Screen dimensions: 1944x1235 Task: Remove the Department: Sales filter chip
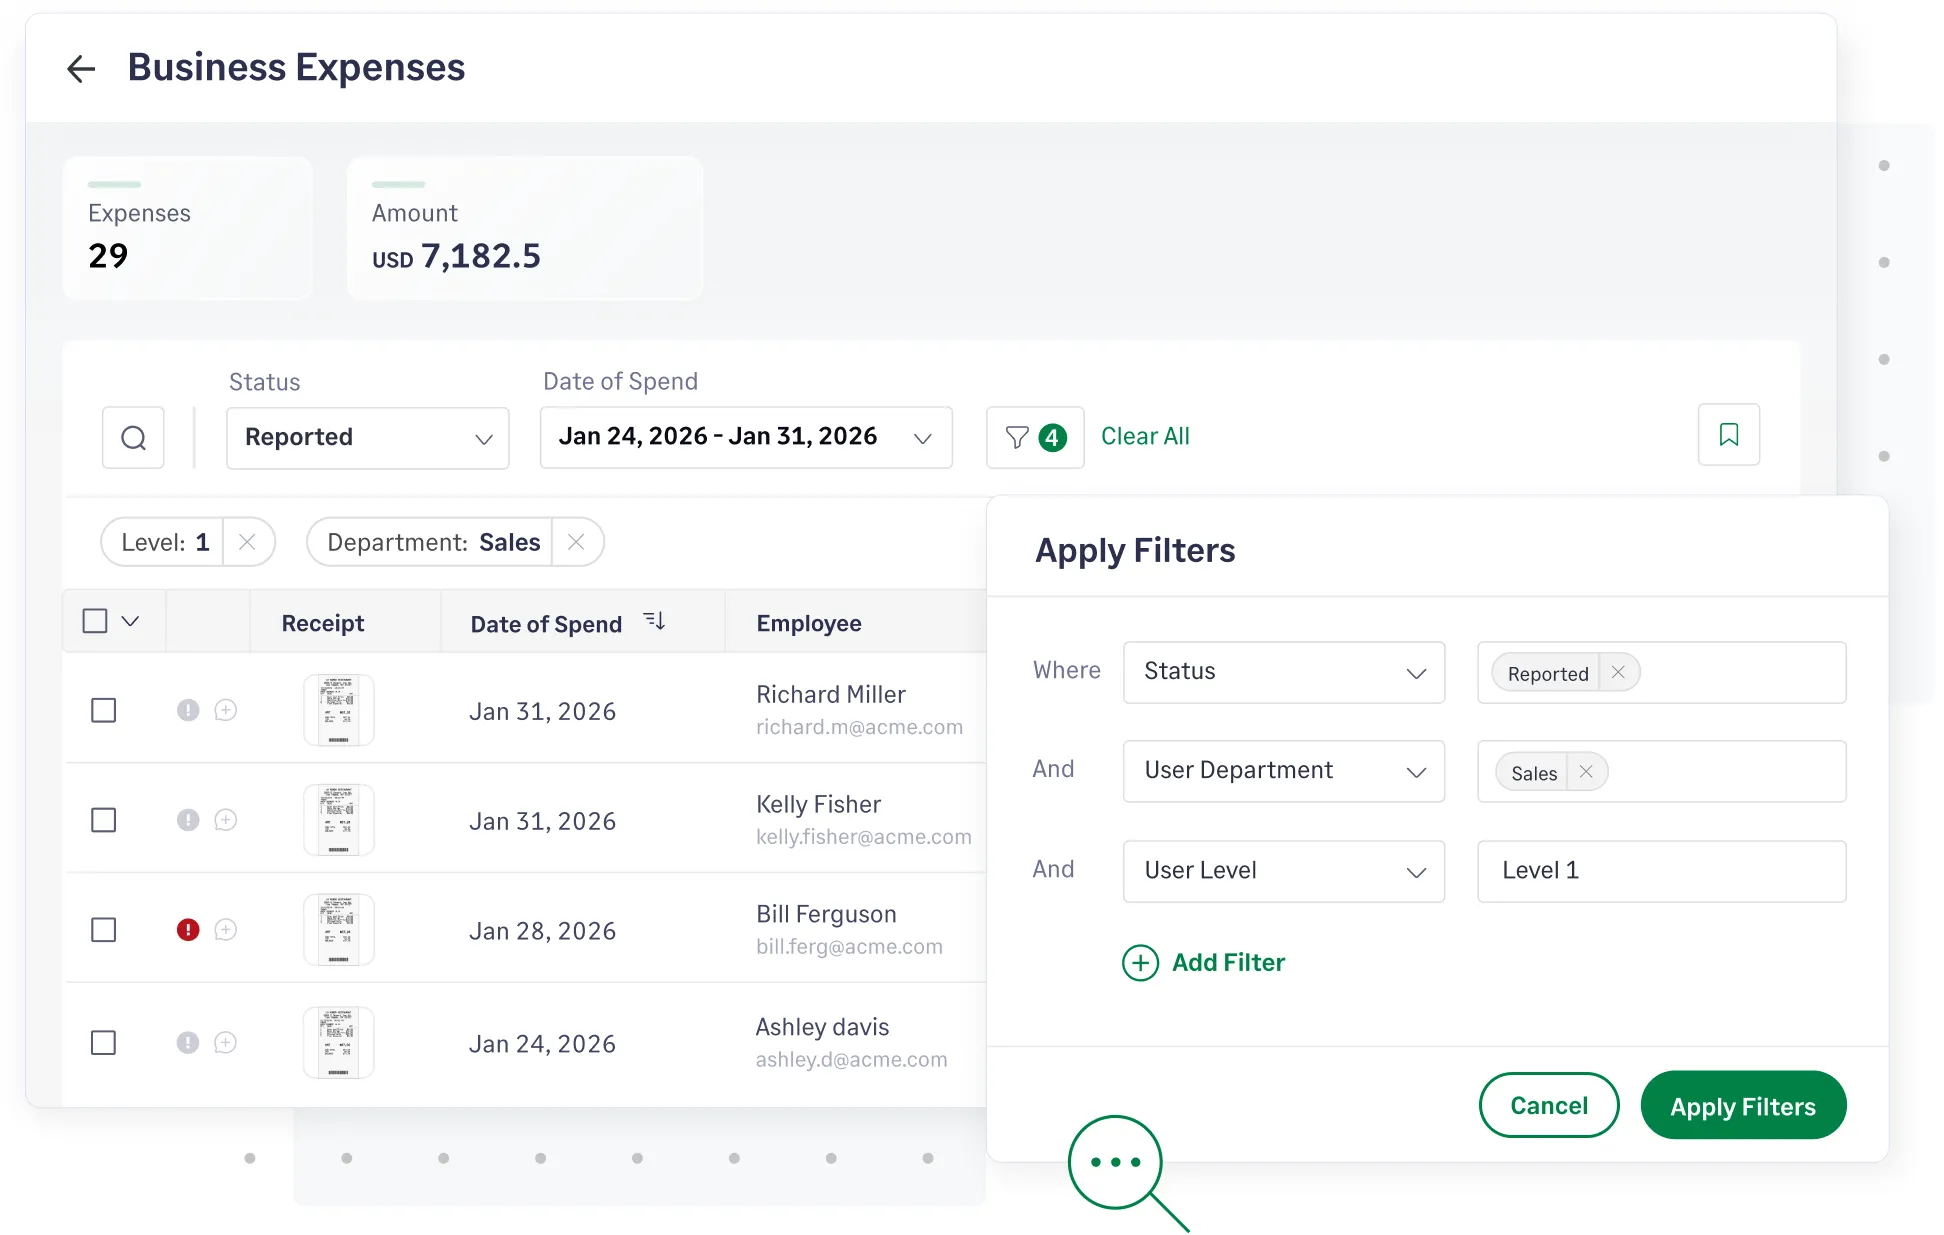coord(577,542)
